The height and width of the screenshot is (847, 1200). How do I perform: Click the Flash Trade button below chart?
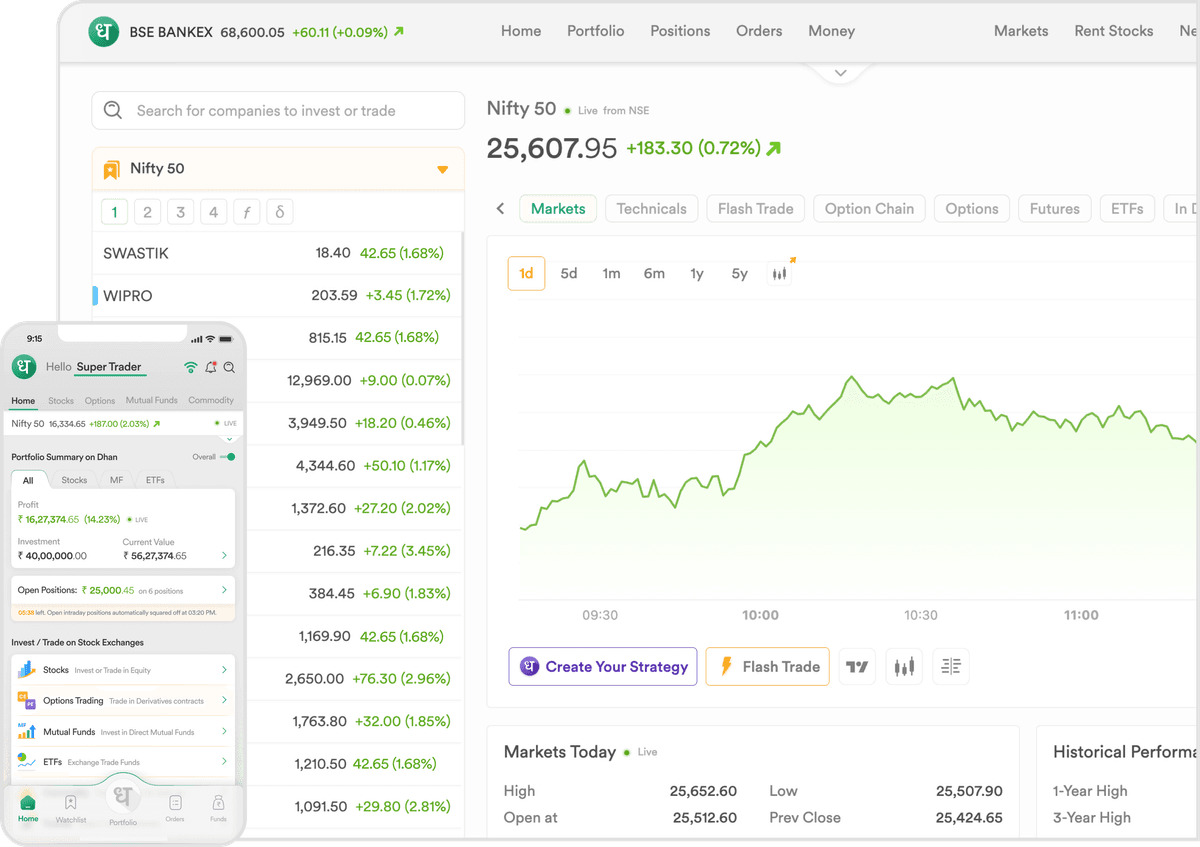click(x=768, y=666)
